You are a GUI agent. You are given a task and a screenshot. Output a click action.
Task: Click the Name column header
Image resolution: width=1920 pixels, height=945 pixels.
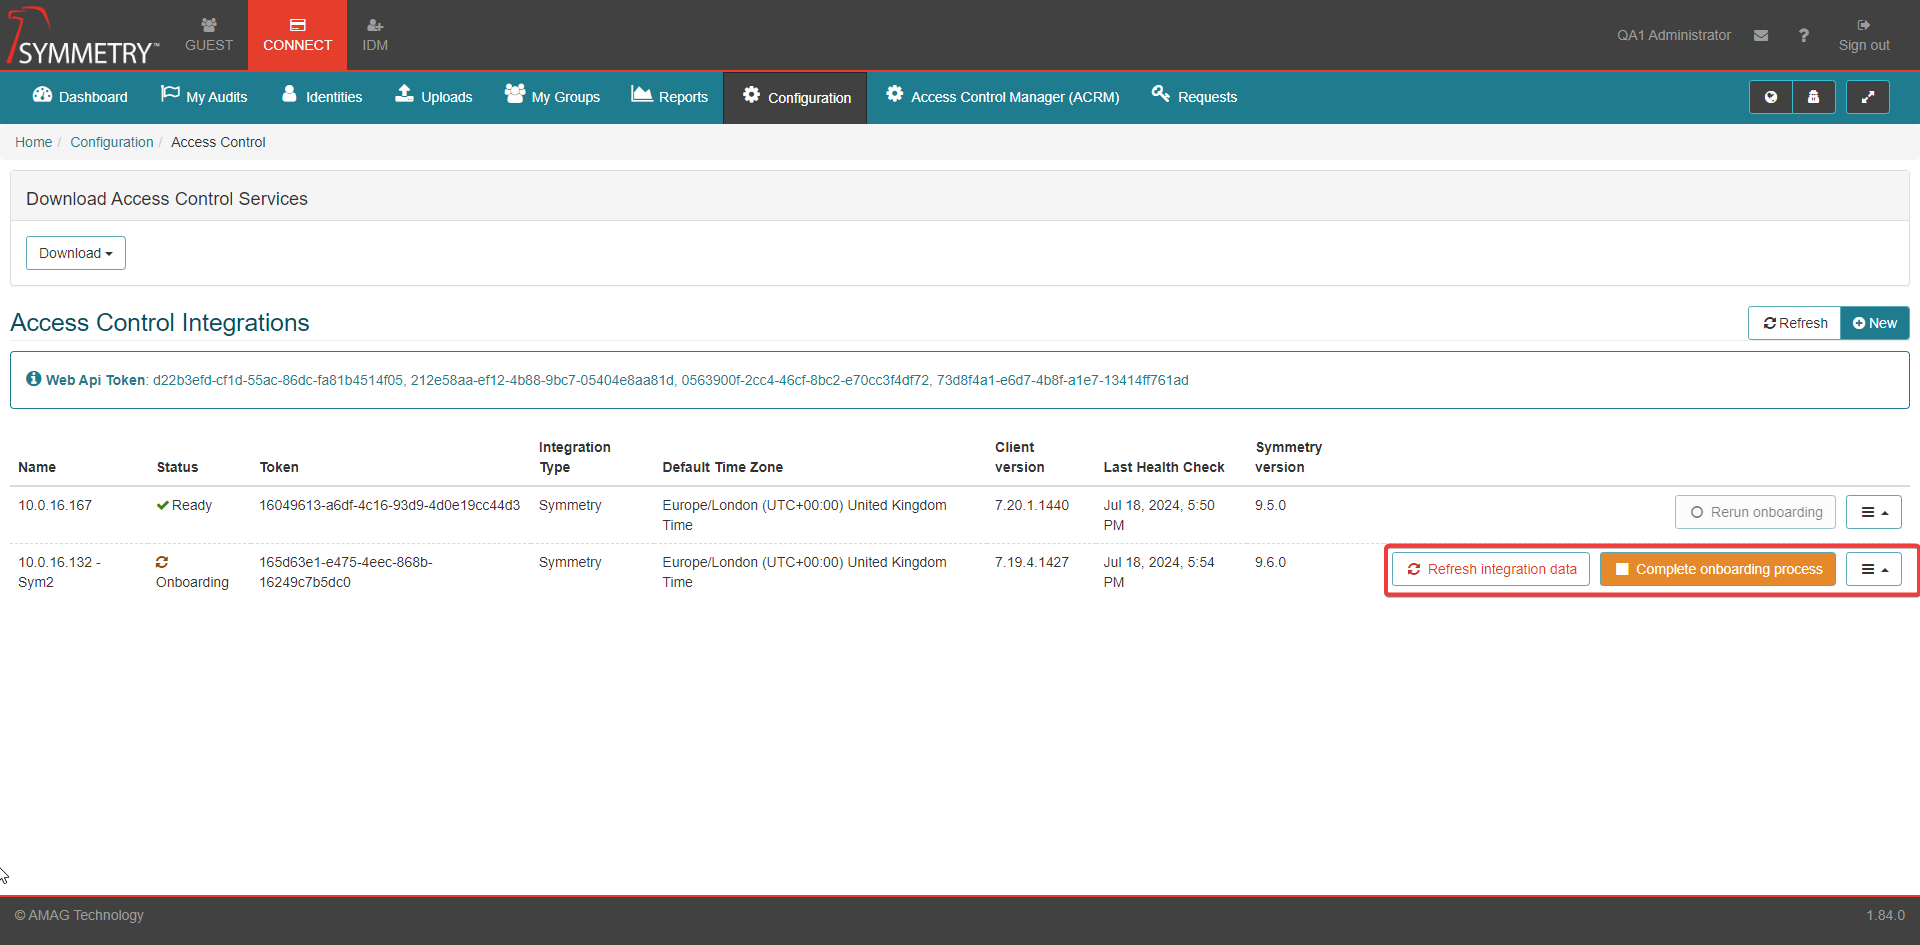37,467
